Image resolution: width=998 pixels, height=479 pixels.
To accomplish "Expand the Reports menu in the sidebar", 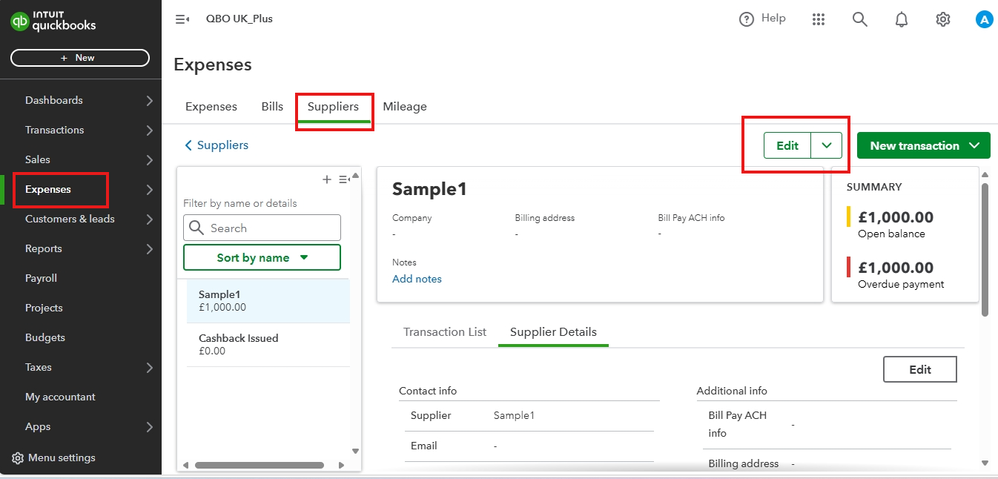I will pos(149,249).
